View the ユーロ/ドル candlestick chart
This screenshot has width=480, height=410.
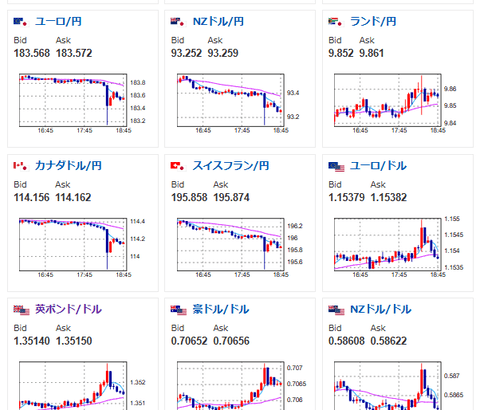point(398,248)
